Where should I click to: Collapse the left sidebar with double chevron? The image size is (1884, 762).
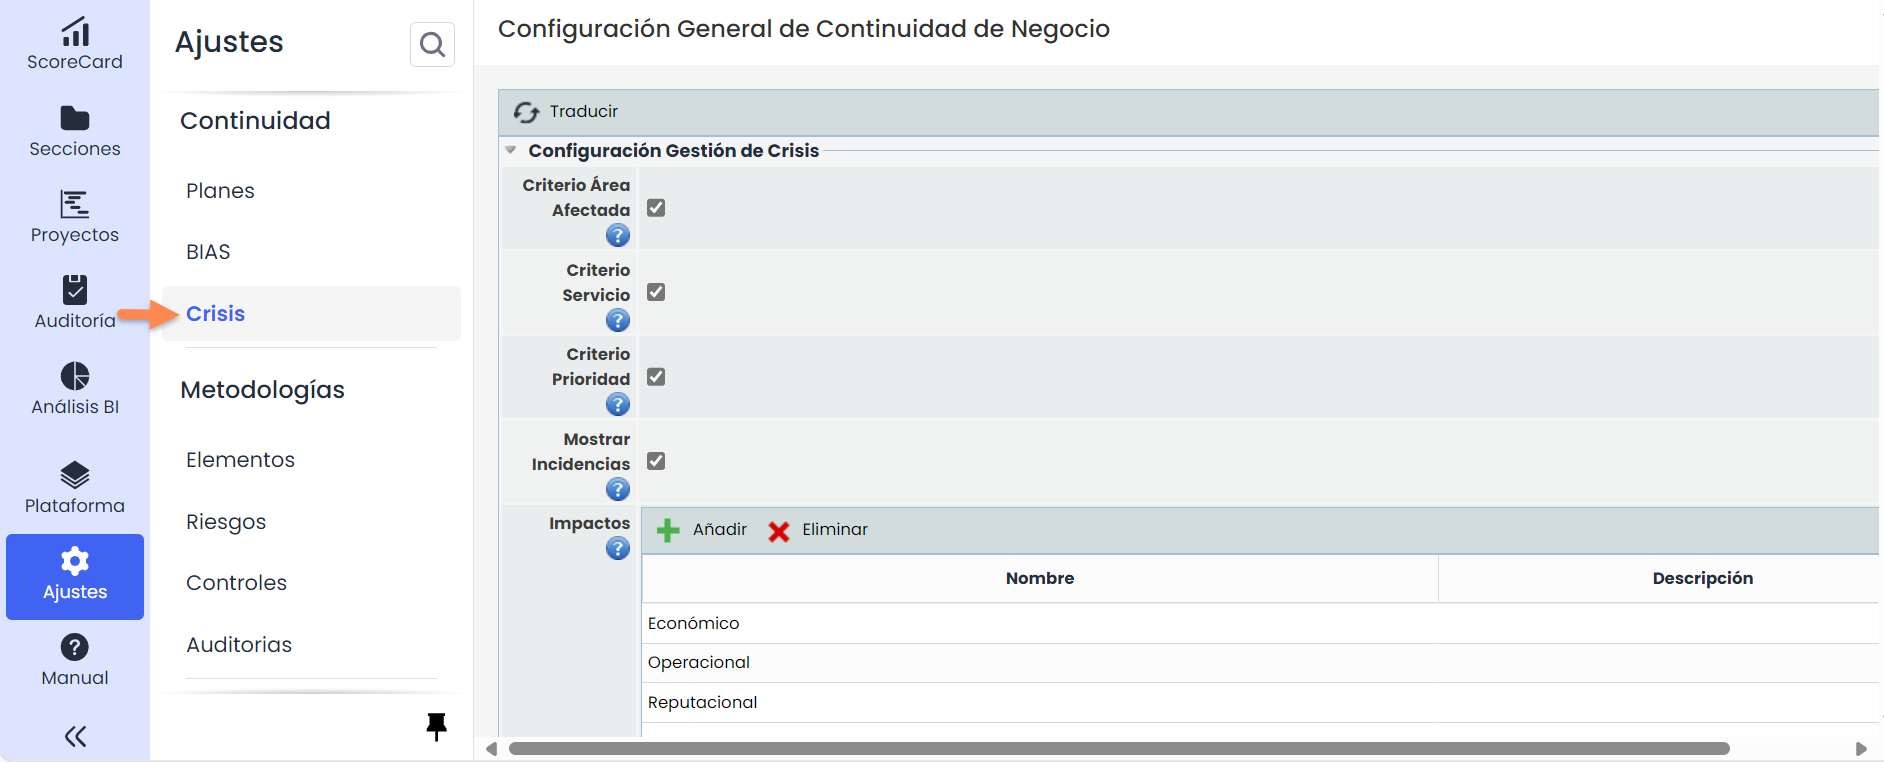(75, 737)
